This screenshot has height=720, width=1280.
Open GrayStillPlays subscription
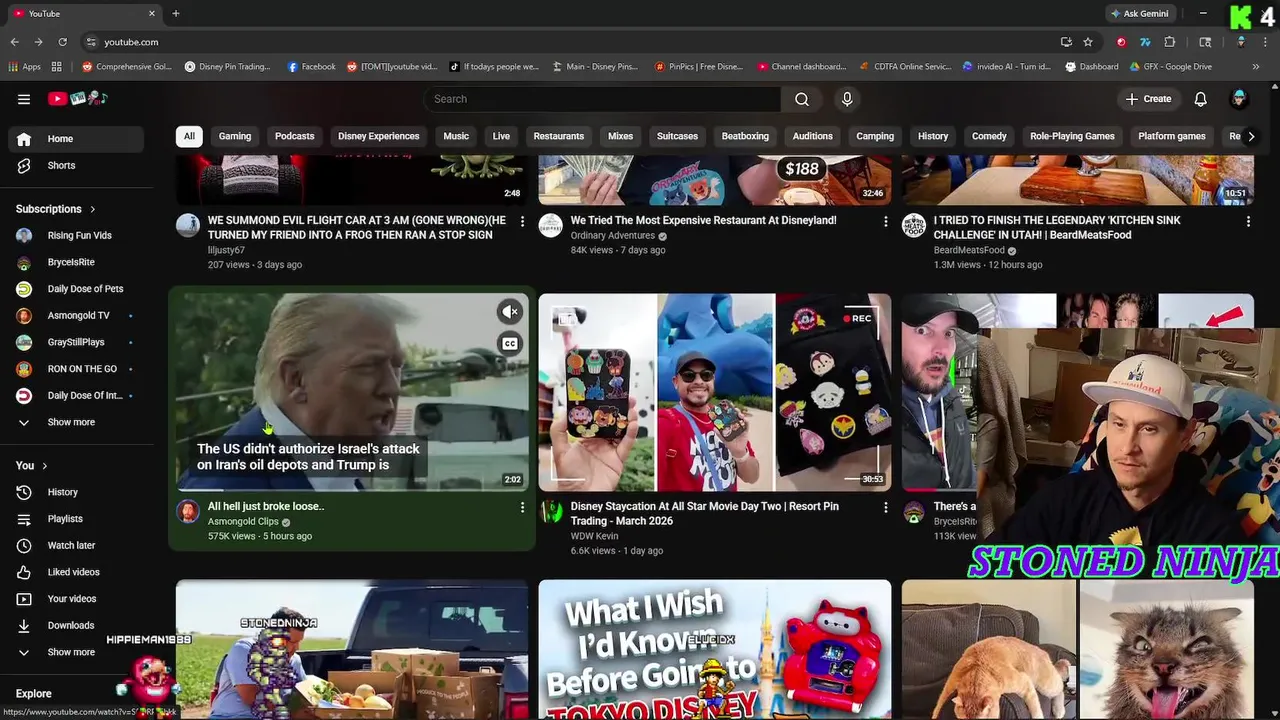click(x=76, y=342)
